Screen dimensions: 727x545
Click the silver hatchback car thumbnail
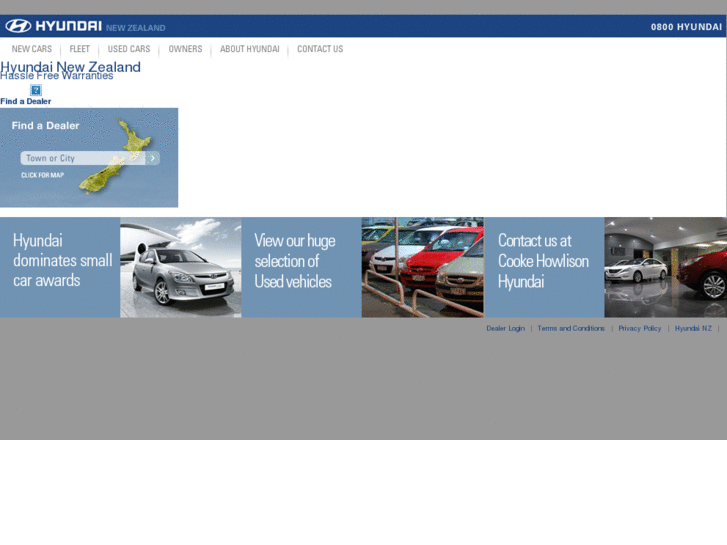point(181,267)
